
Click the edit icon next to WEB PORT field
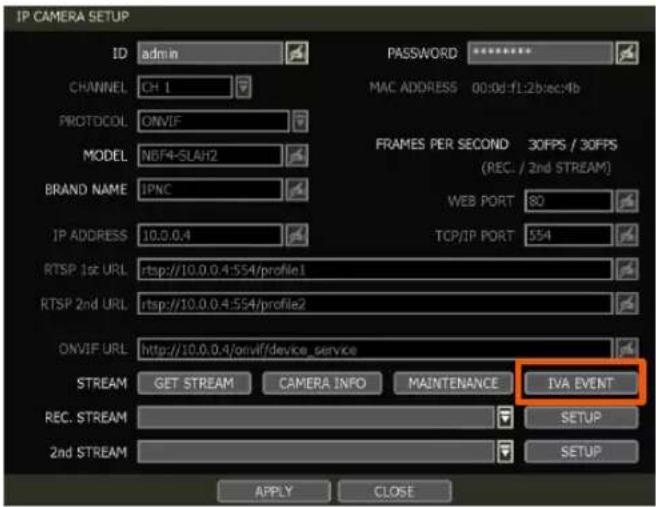(x=627, y=201)
